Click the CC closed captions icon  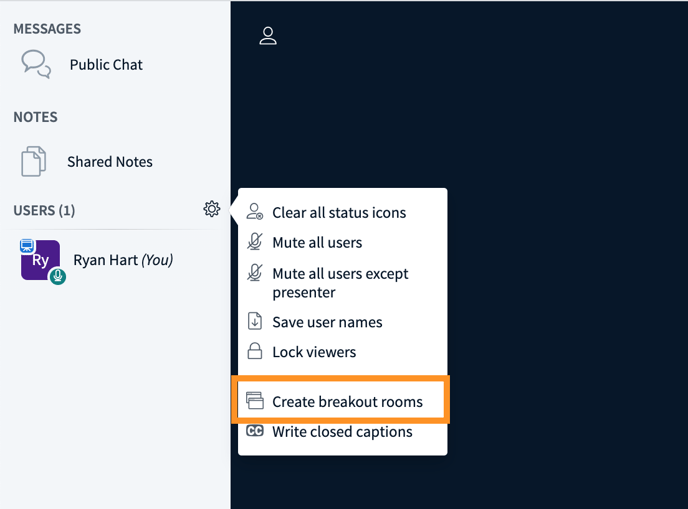(255, 432)
